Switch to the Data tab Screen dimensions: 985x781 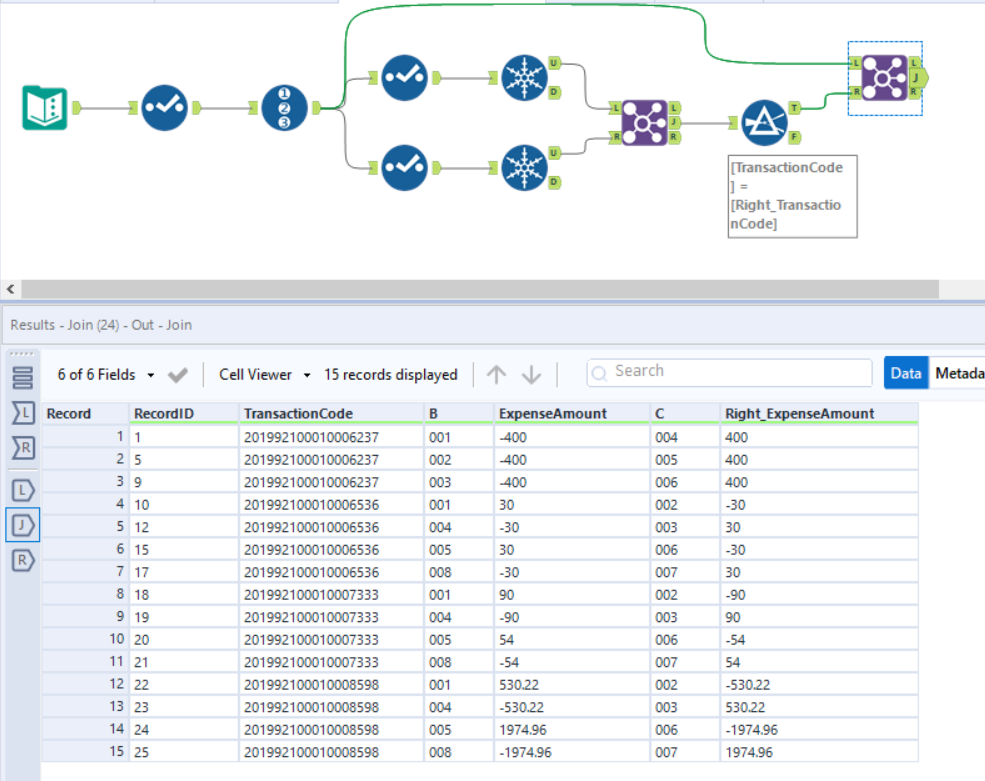pyautogui.click(x=906, y=373)
